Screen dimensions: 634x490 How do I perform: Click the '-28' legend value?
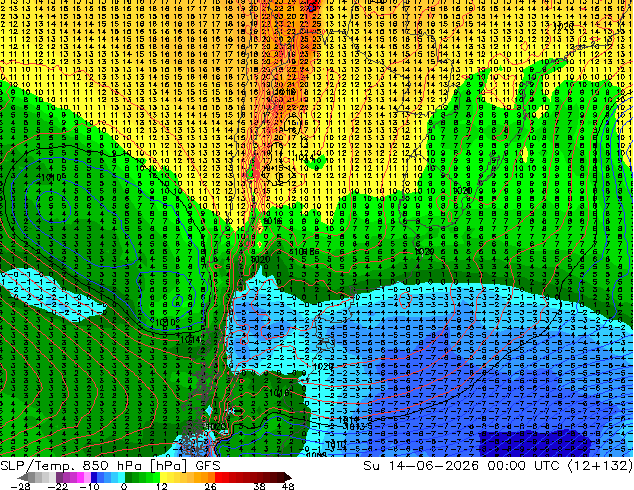coord(20,486)
